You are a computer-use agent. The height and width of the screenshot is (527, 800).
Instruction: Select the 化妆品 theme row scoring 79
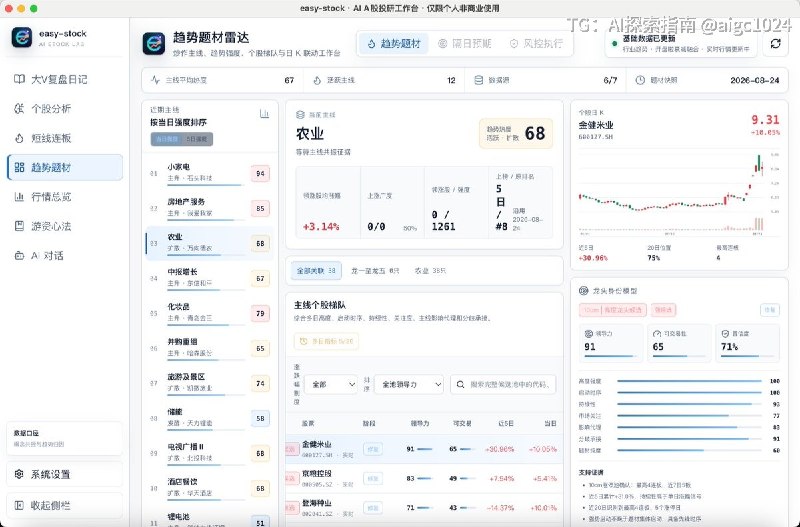point(210,313)
